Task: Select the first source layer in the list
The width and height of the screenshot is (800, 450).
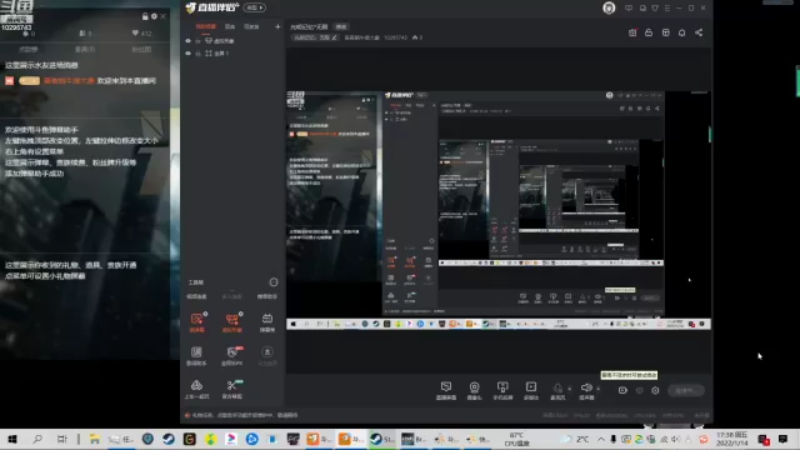Action: [x=220, y=41]
